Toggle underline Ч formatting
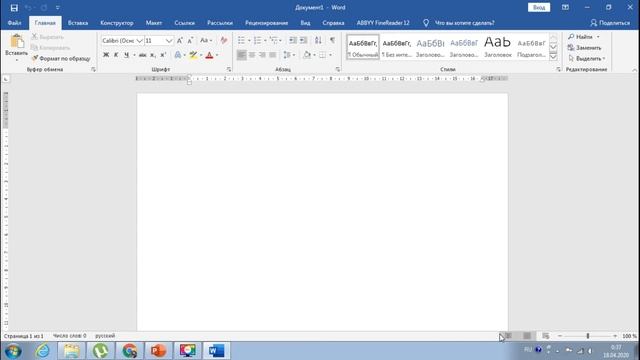This screenshot has width=640, height=360. coord(127,55)
